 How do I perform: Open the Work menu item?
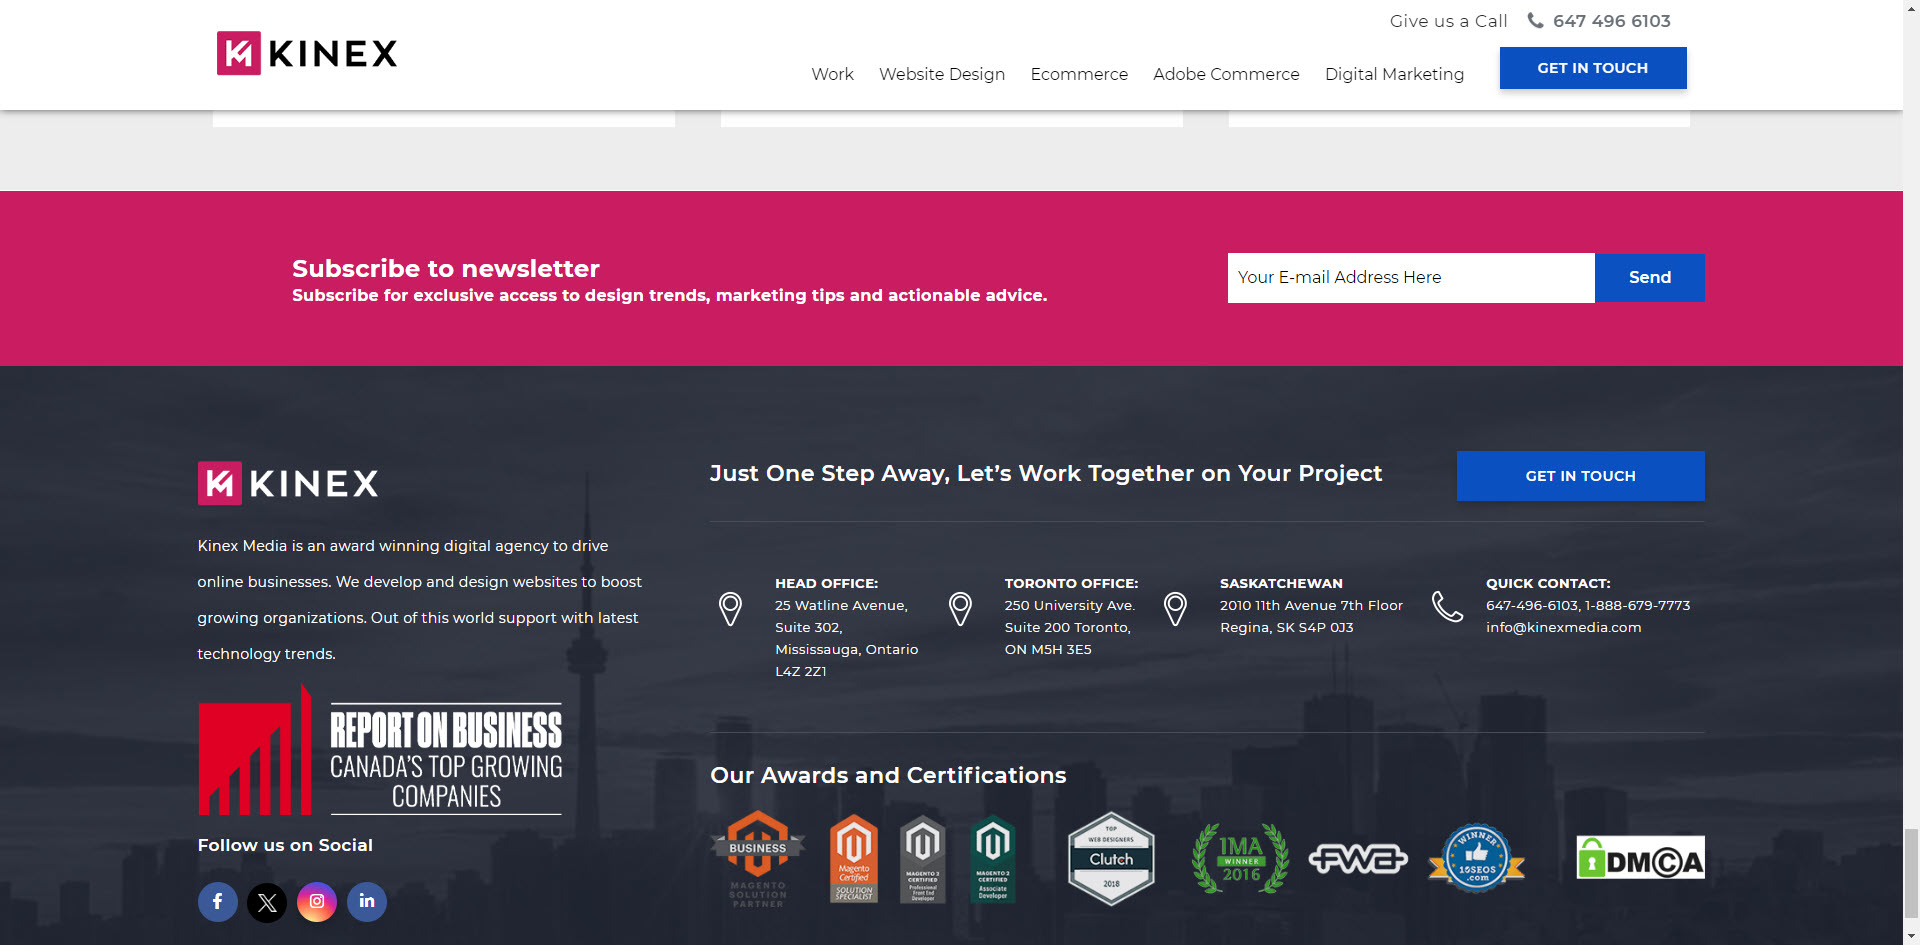pos(832,74)
